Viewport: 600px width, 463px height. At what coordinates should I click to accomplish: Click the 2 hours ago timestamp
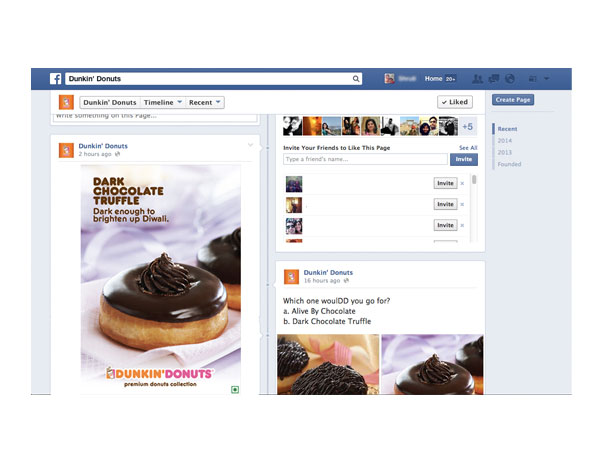click(95, 154)
